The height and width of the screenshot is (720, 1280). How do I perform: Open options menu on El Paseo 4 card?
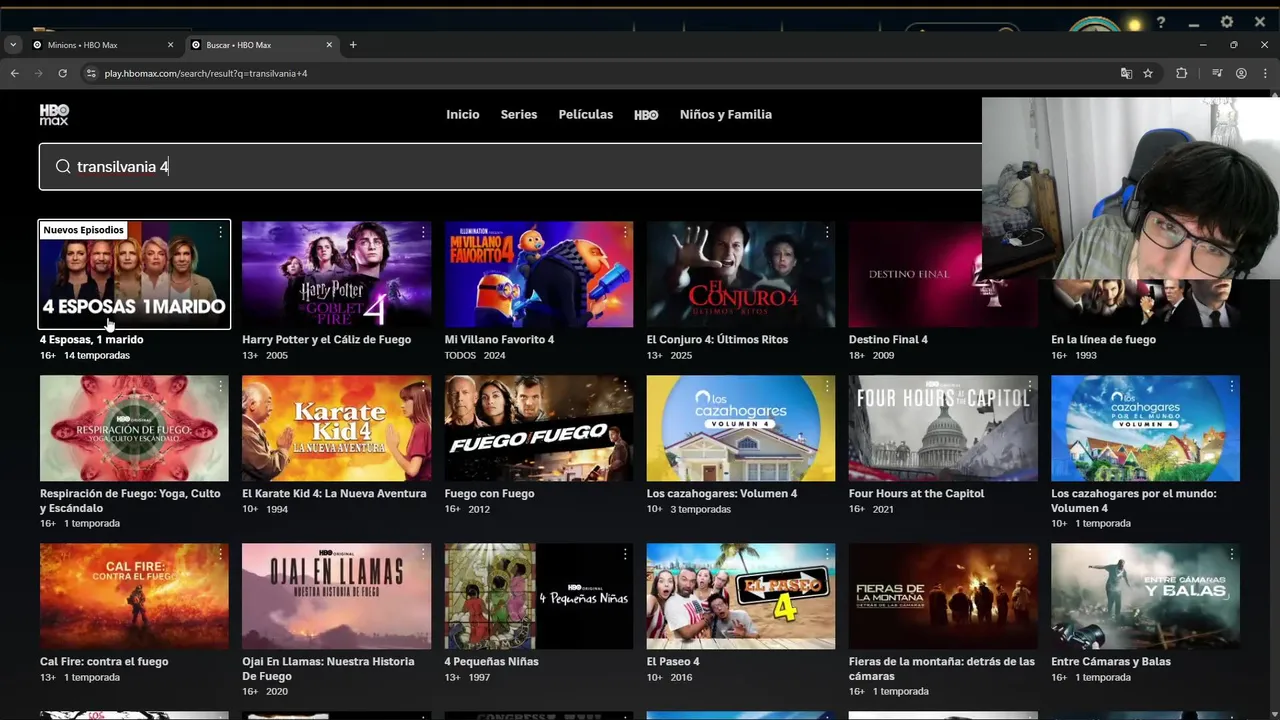pos(828,554)
